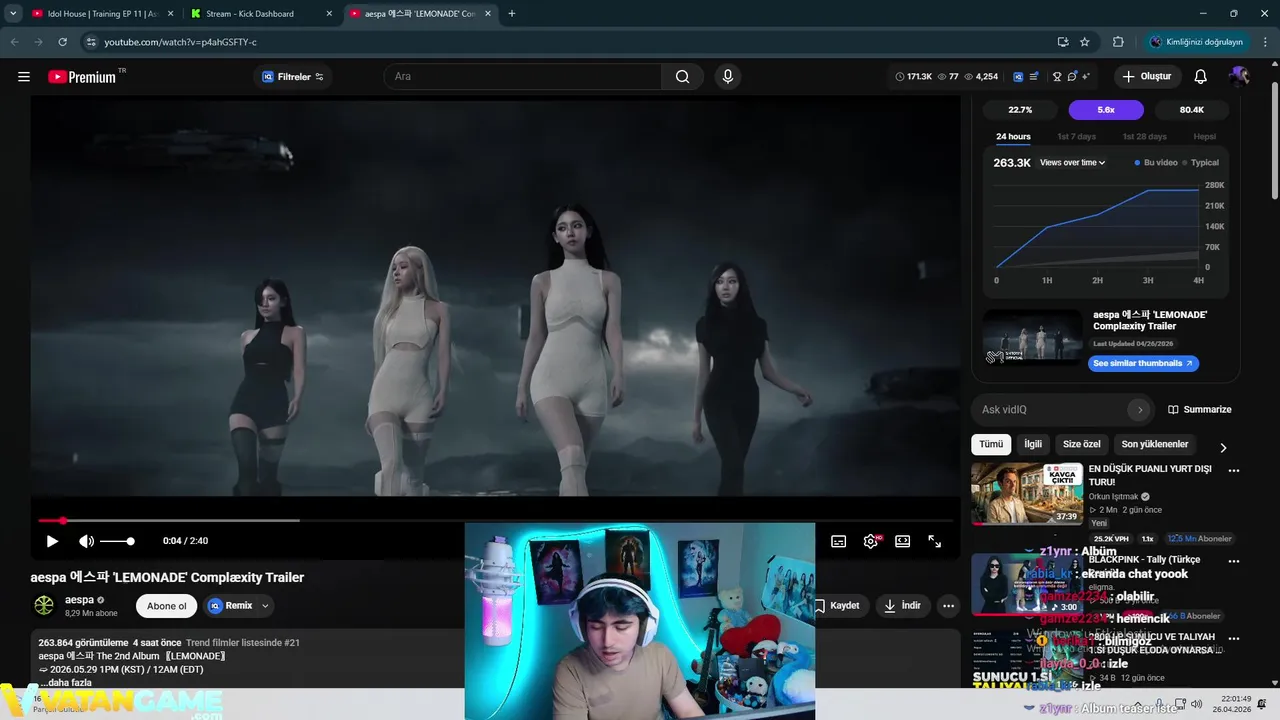The height and width of the screenshot is (720, 1280).
Task: View site information in address bar
Action: (x=91, y=42)
